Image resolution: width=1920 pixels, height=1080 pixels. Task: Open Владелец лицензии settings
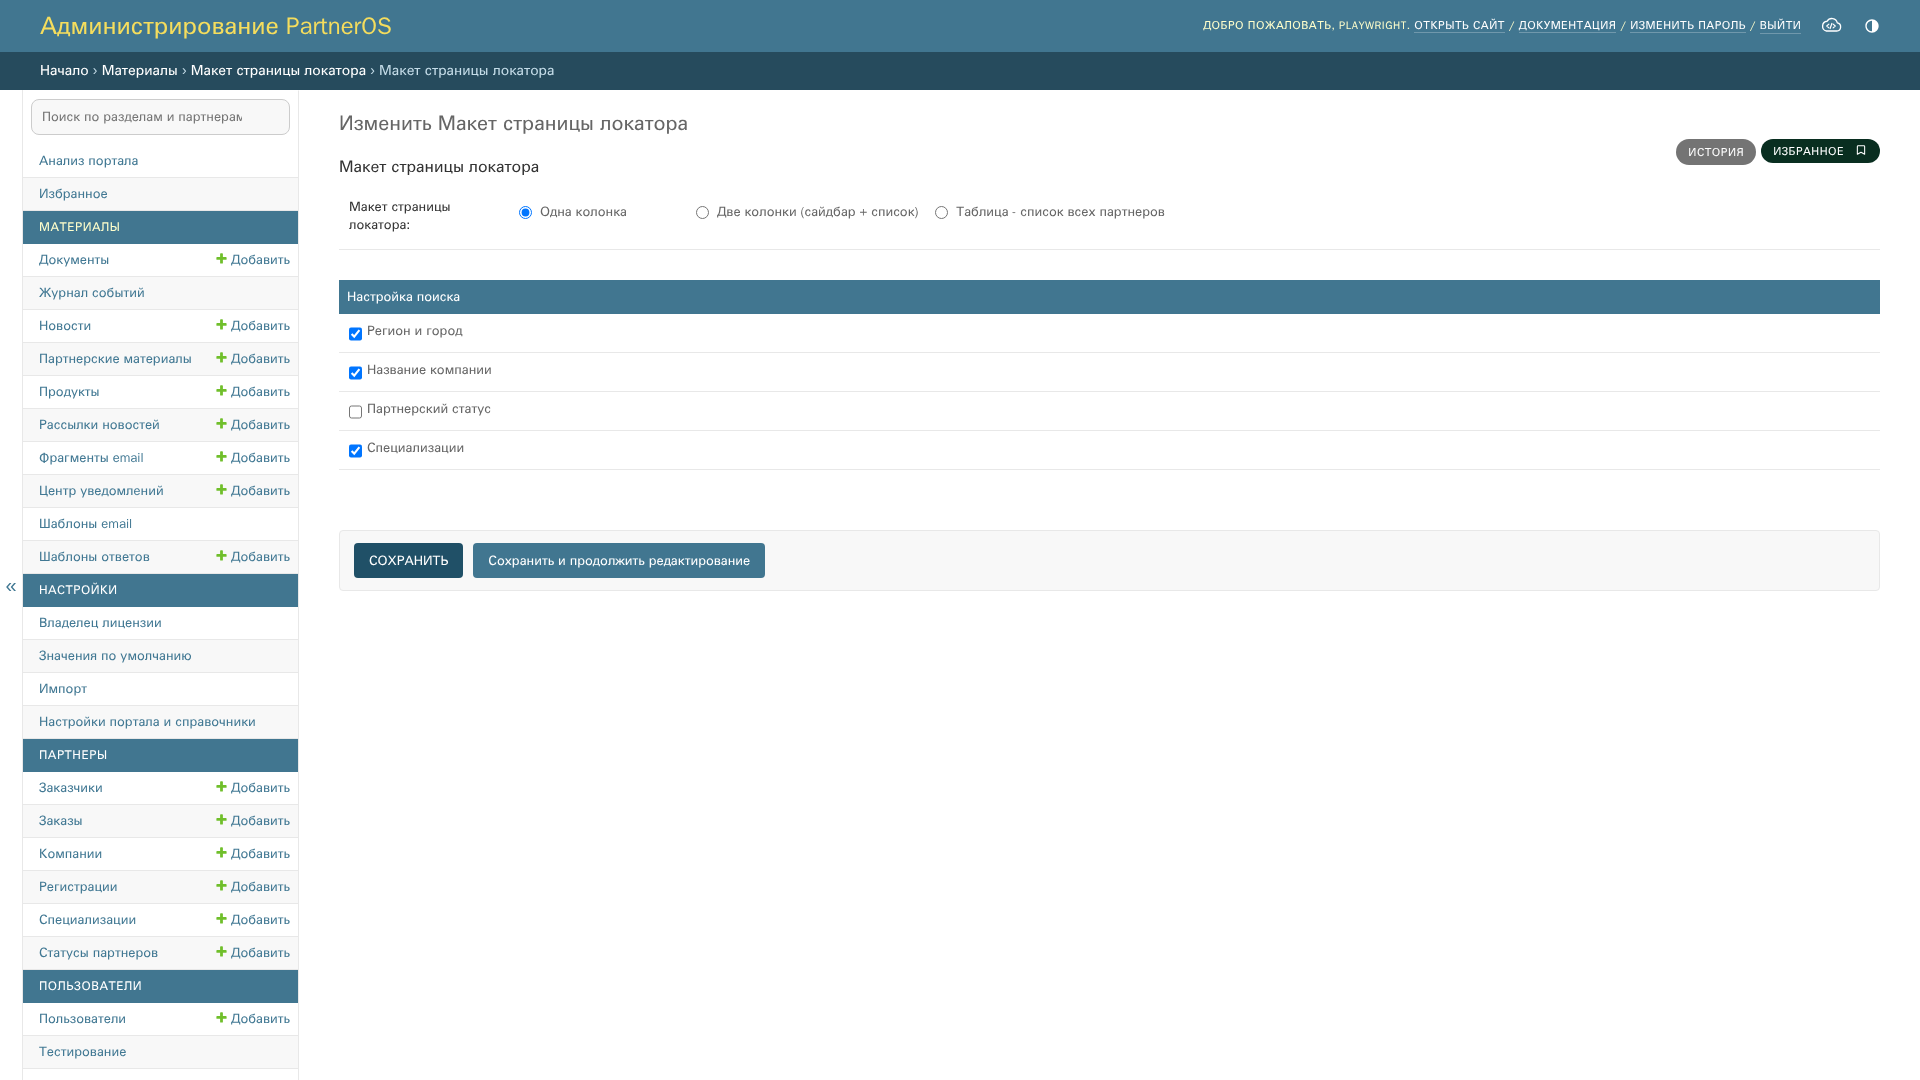[x=100, y=623]
